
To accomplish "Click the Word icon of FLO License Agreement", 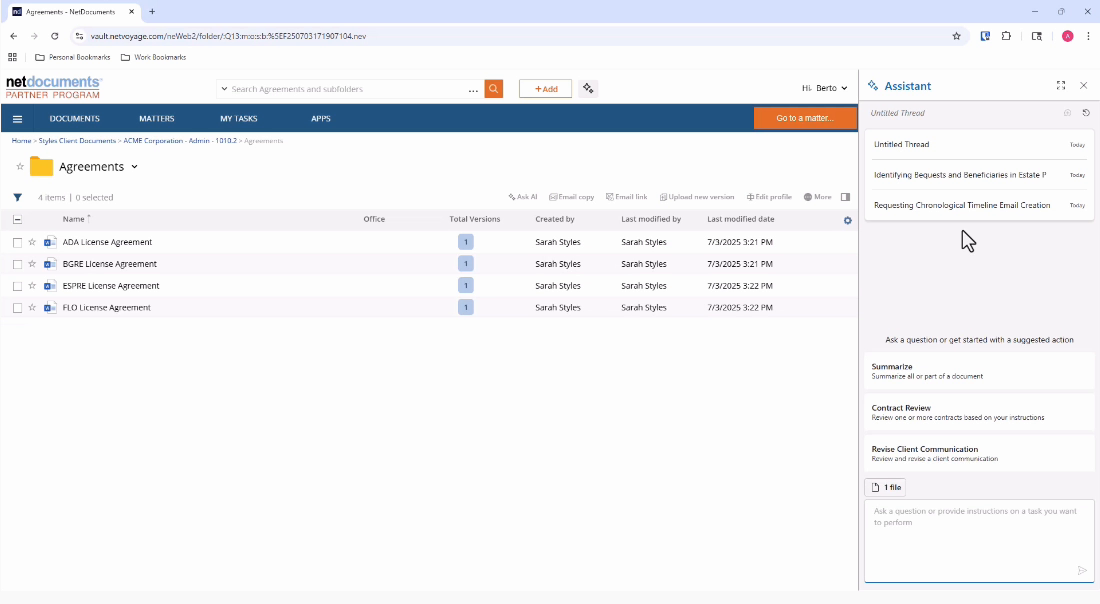I will 50,307.
